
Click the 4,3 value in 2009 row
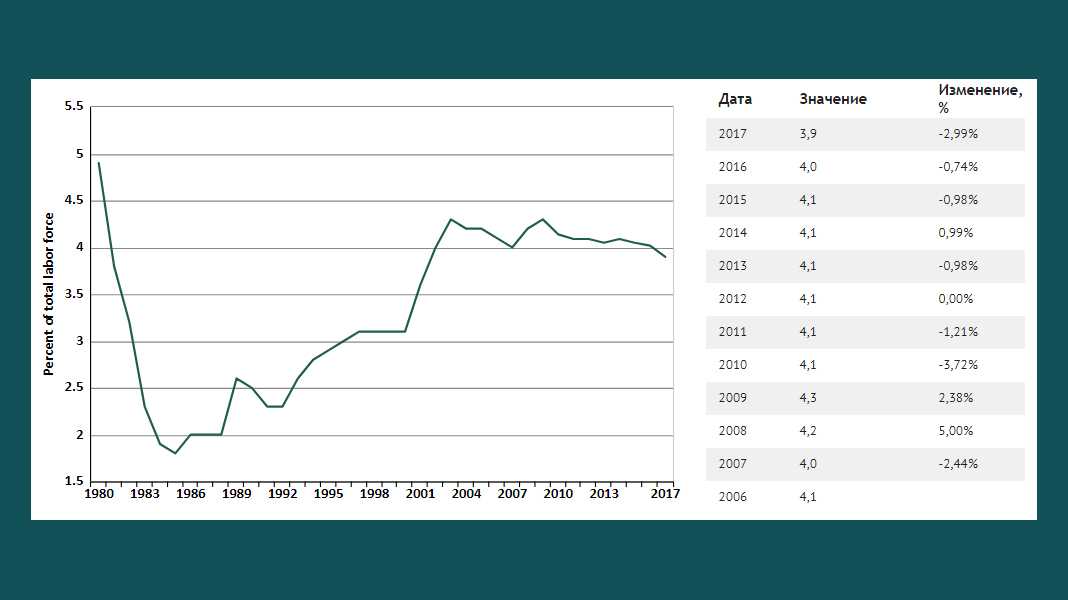click(x=808, y=398)
